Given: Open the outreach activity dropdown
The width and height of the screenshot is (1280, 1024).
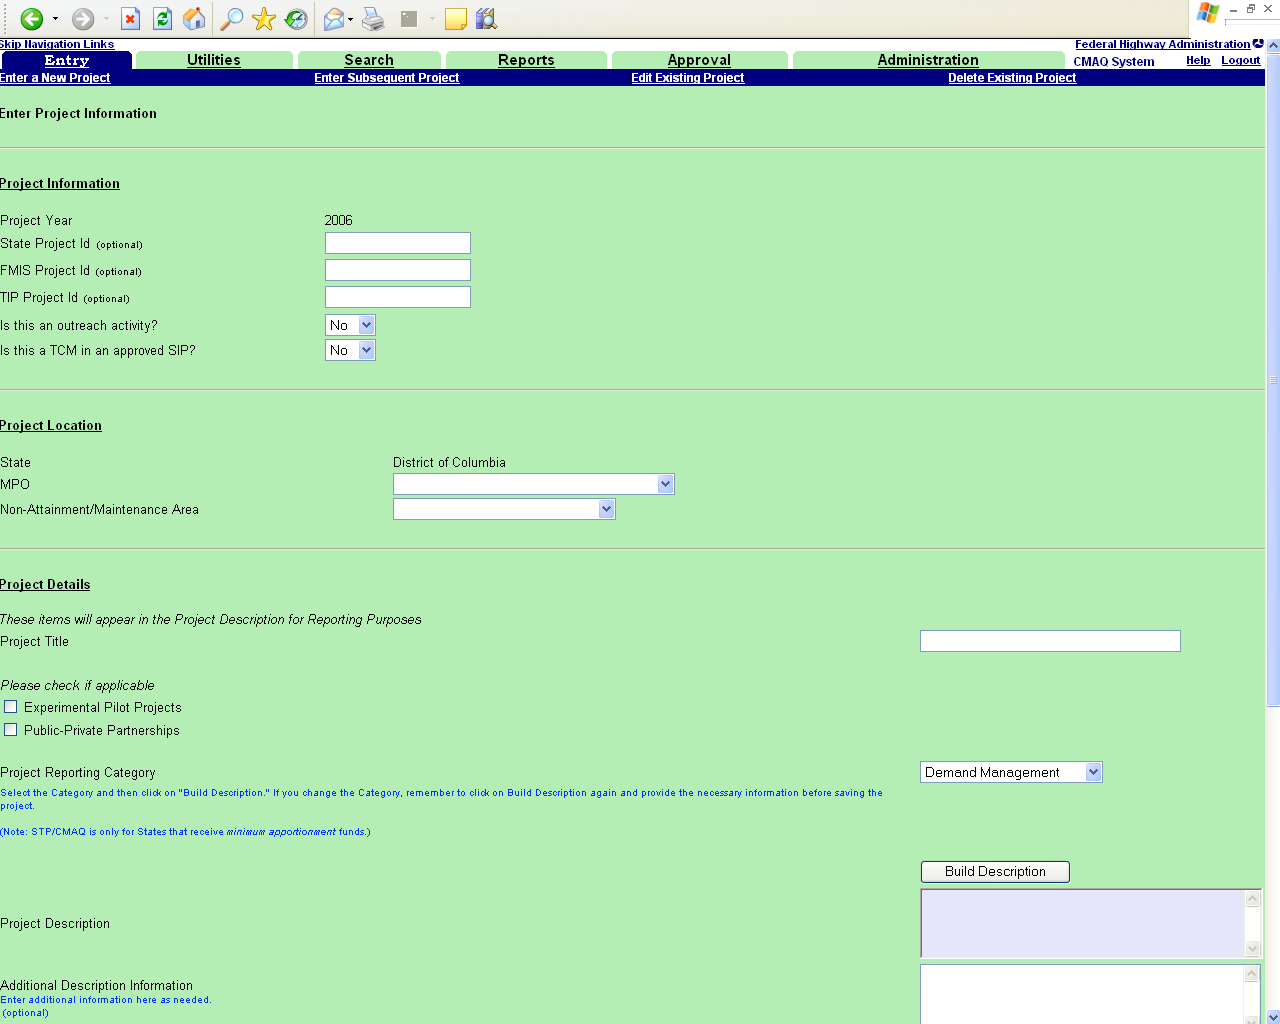Looking at the screenshot, I should 350,325.
